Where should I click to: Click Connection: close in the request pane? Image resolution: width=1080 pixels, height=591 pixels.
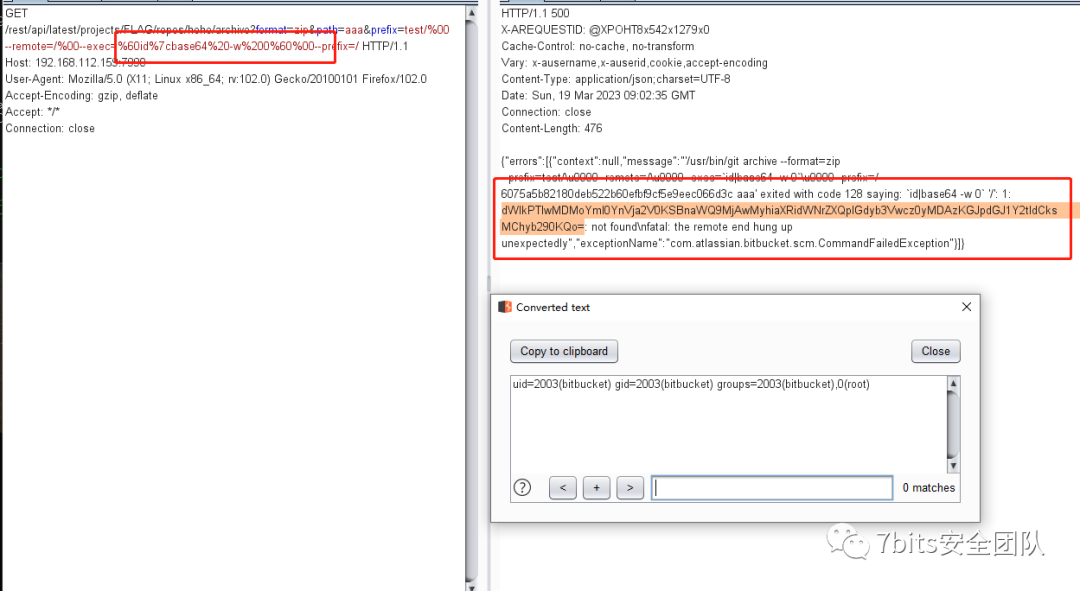(x=50, y=129)
